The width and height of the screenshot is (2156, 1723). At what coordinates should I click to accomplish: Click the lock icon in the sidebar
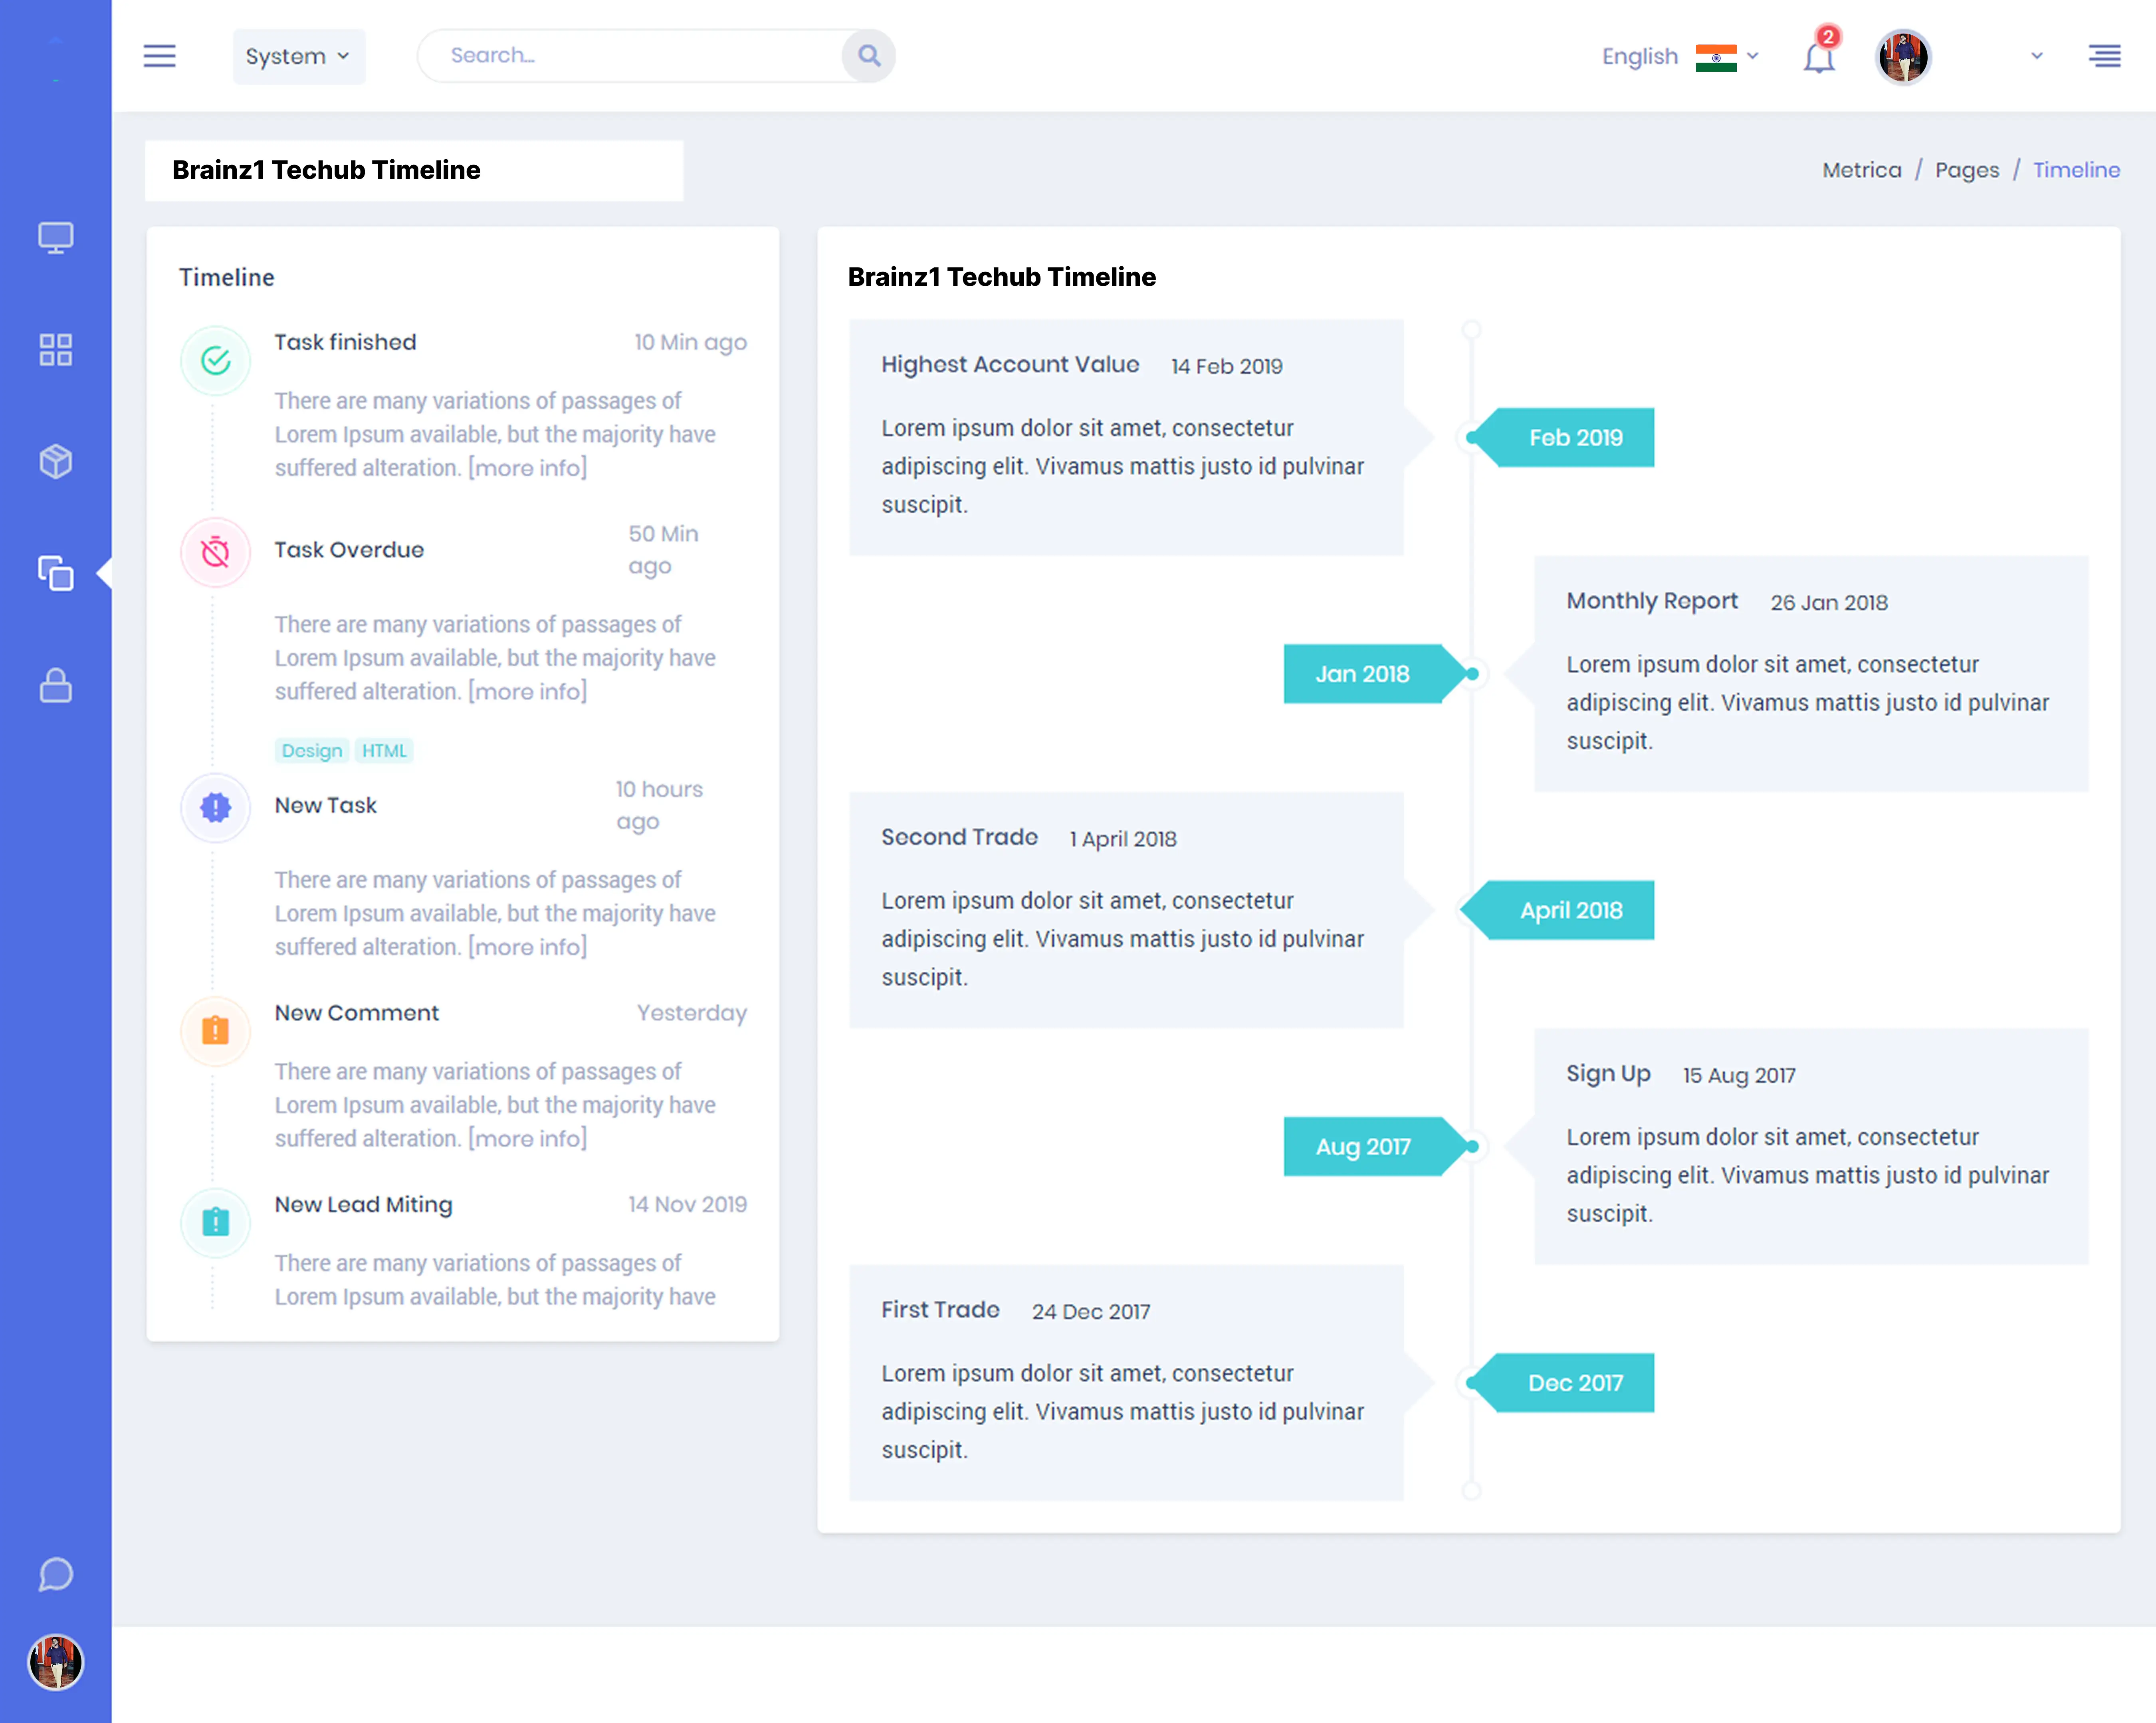tap(55, 686)
